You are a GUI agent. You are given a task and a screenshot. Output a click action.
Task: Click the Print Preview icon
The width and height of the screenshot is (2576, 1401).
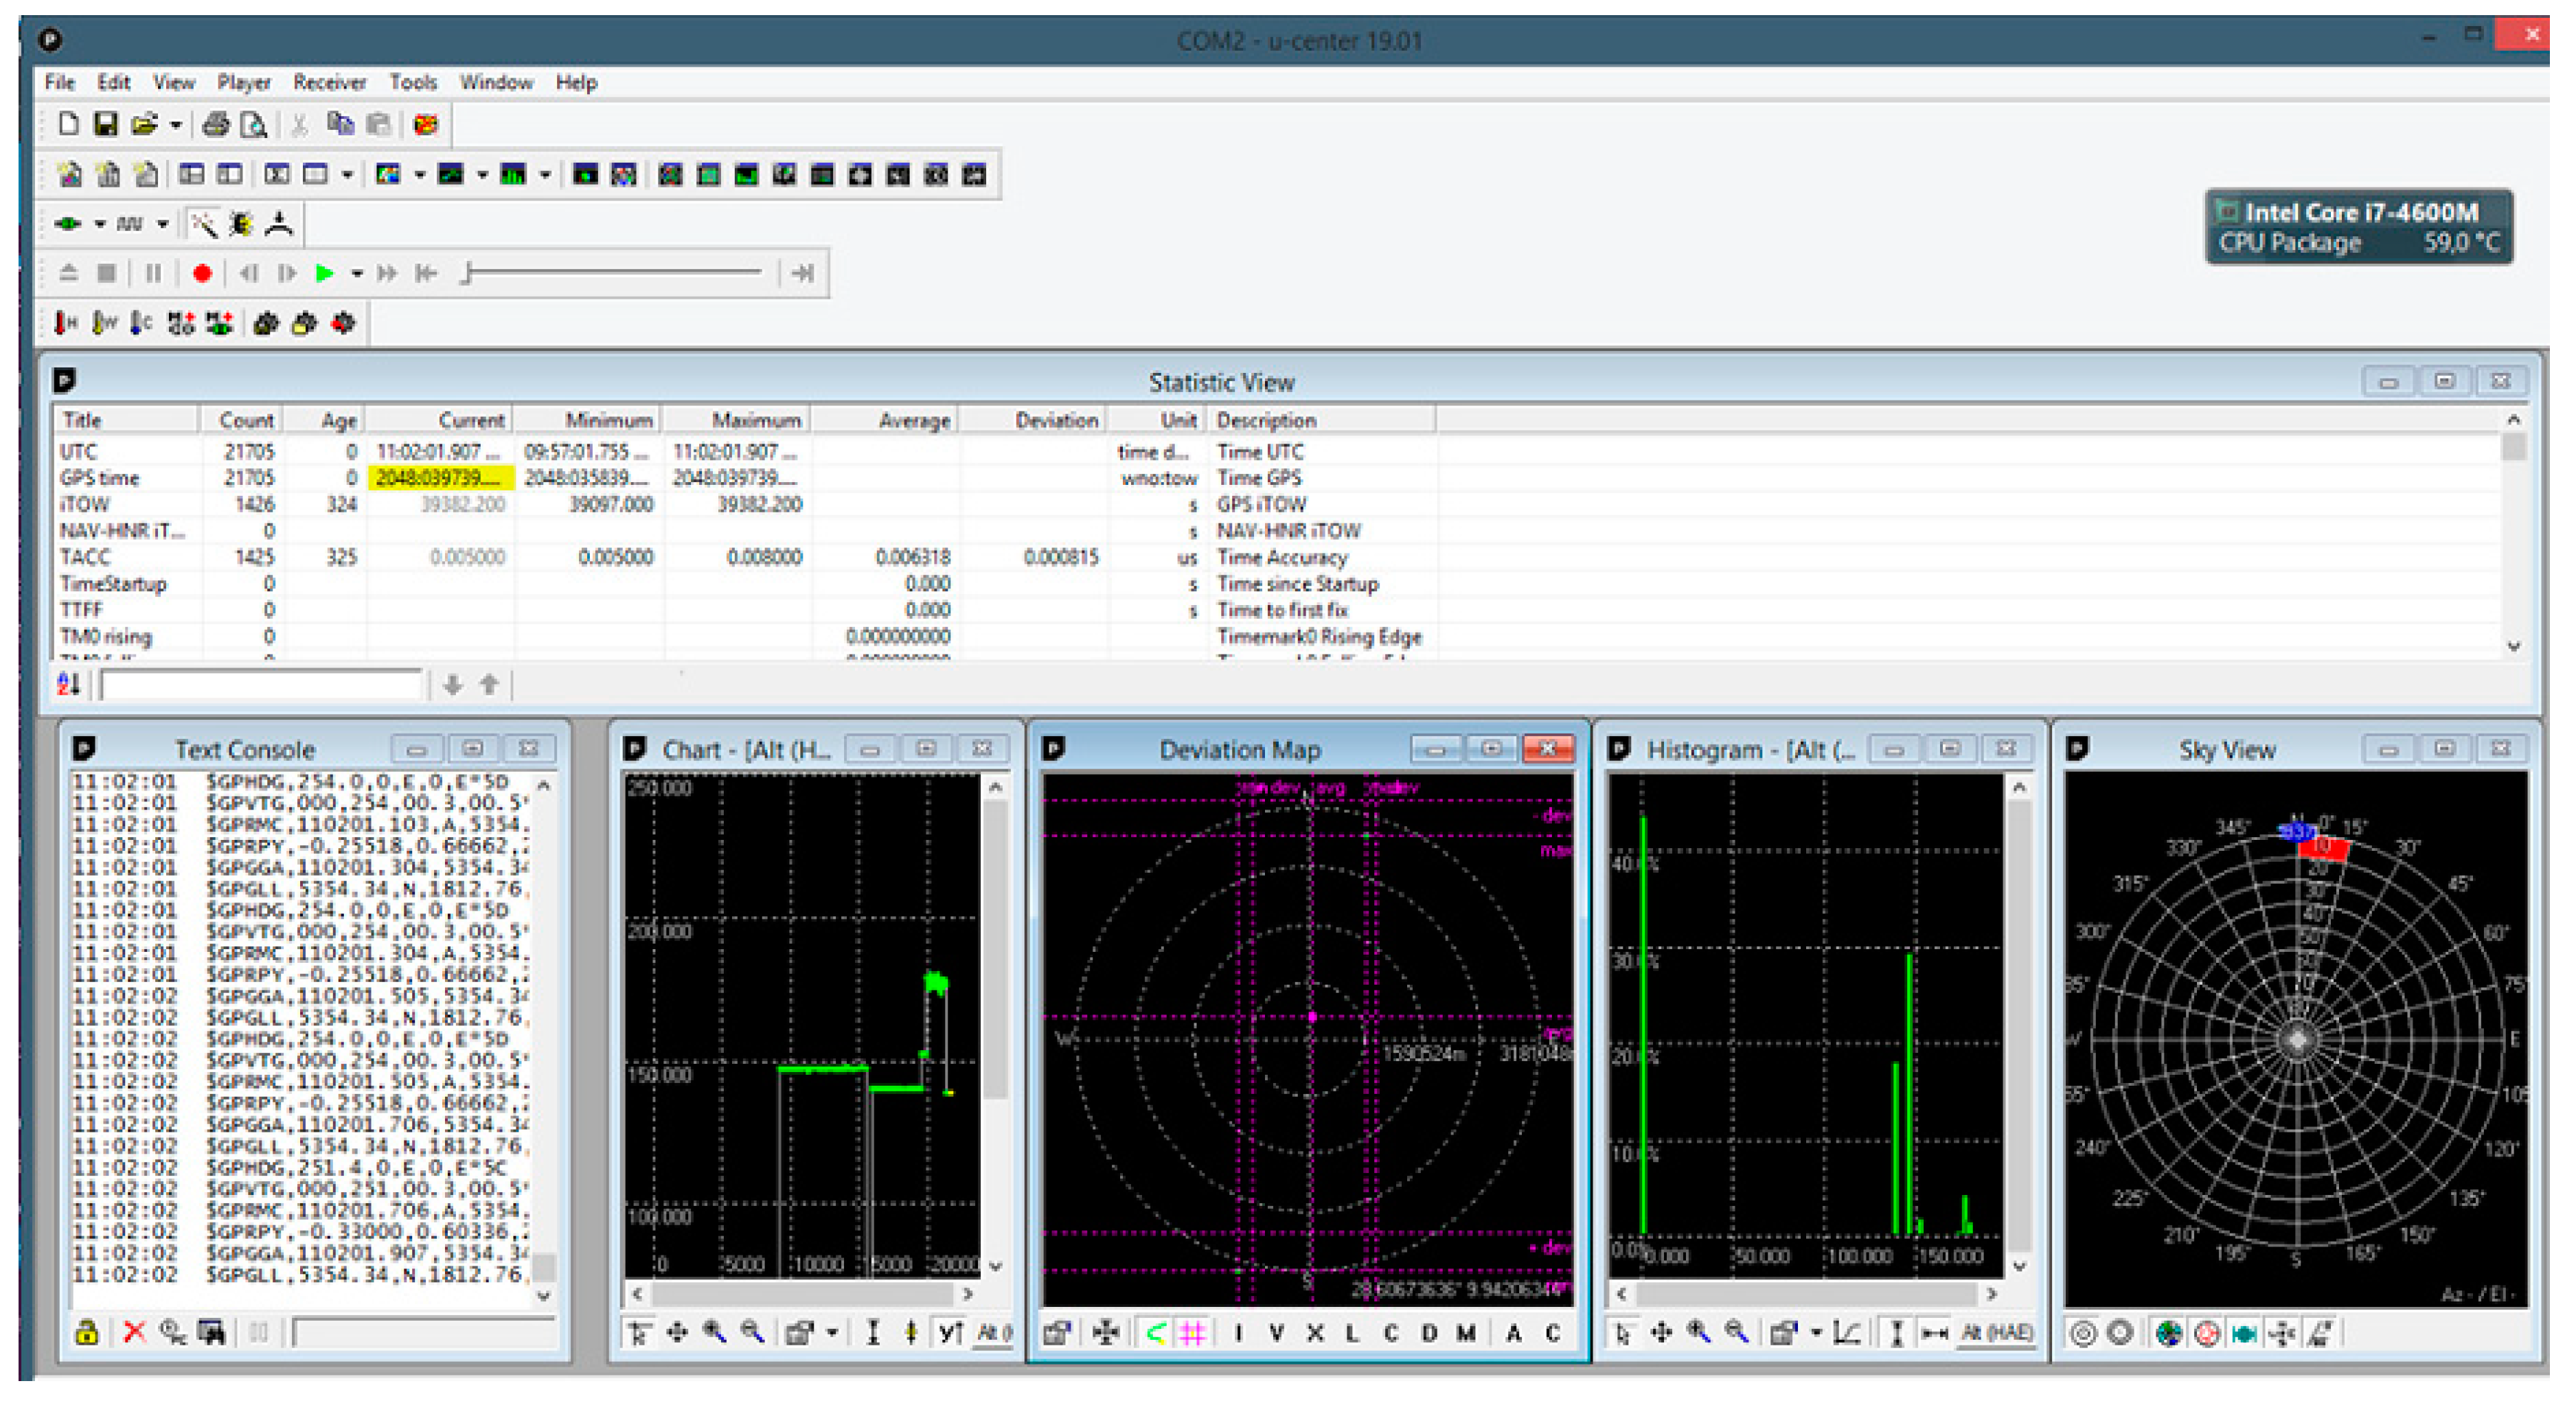point(254,125)
